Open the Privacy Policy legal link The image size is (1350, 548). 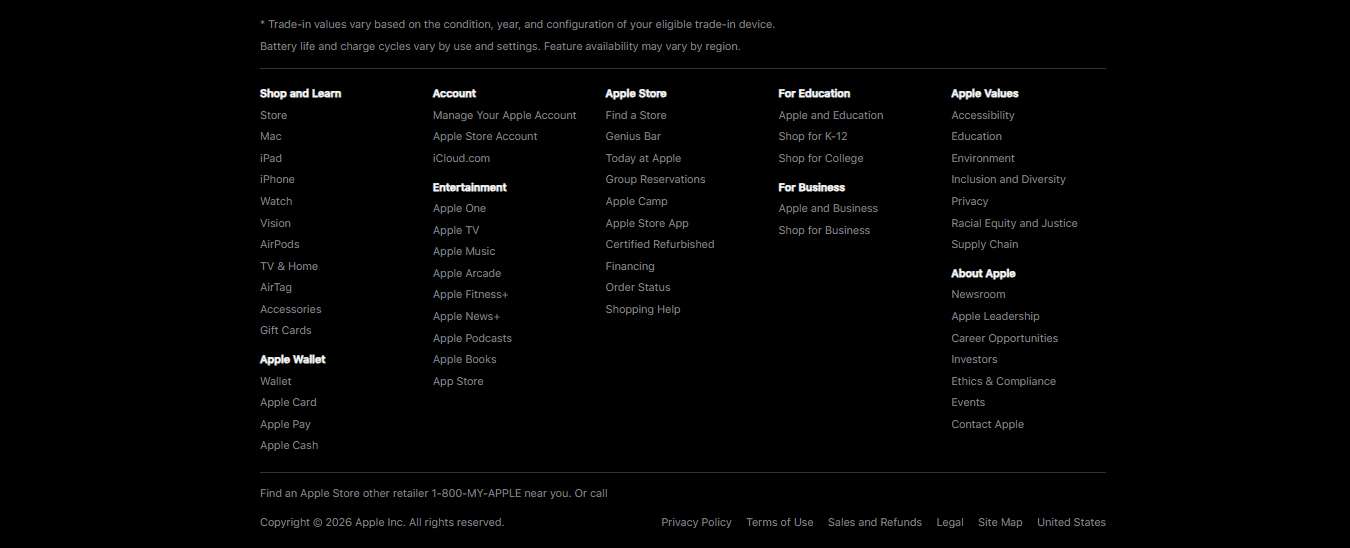(x=696, y=522)
